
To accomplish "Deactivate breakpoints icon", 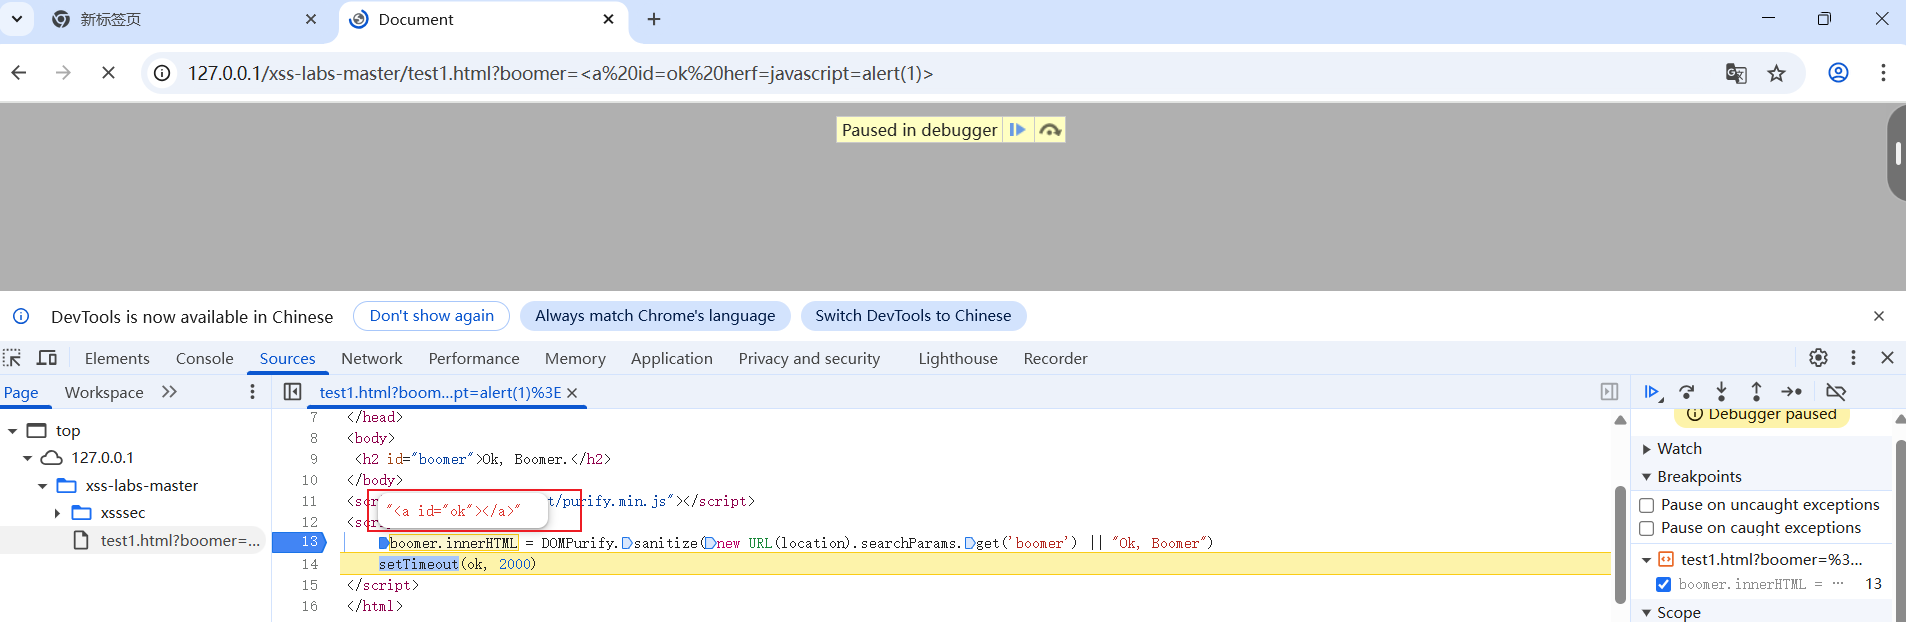I will point(1836,392).
